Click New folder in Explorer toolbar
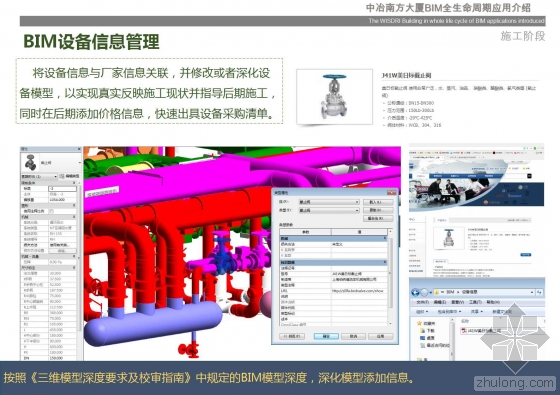The width and height of the screenshot is (560, 395). 502,312
